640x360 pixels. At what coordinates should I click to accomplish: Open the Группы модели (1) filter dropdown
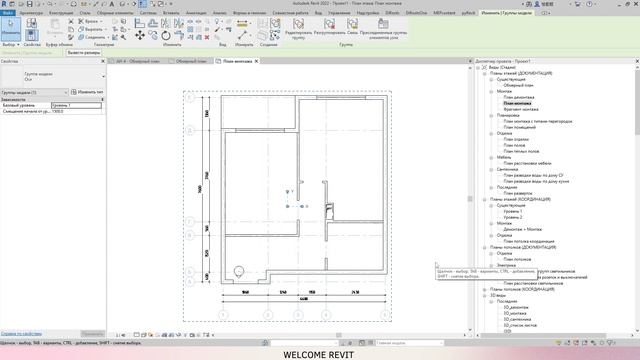pos(34,92)
